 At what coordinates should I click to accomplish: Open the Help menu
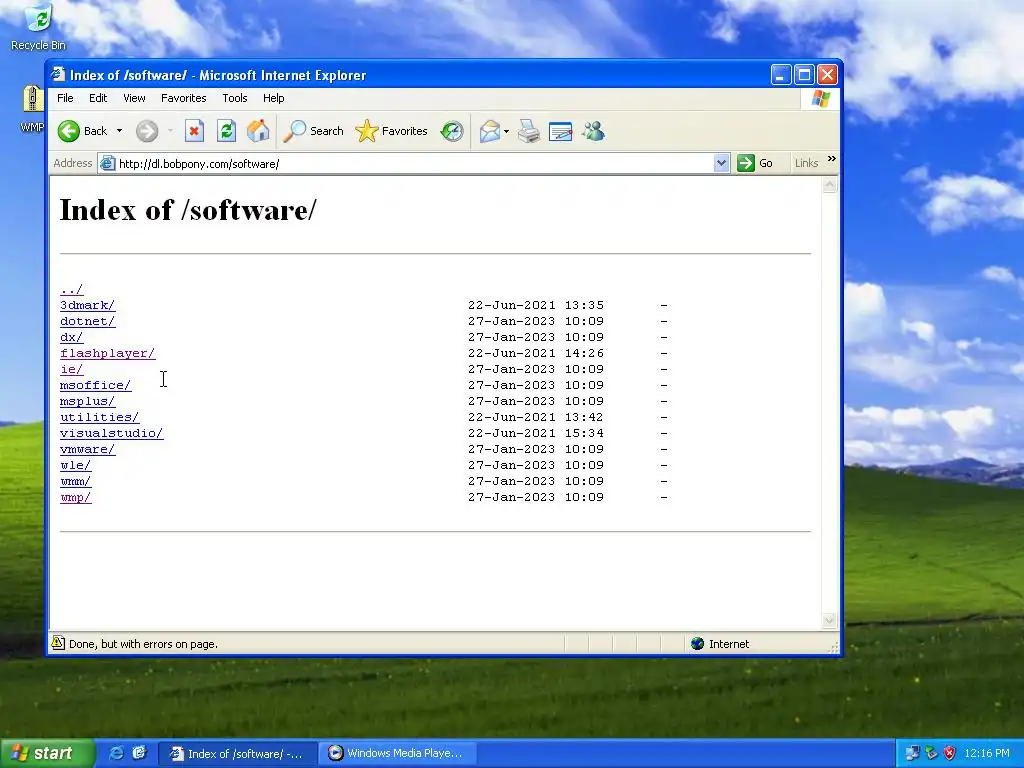click(274, 98)
